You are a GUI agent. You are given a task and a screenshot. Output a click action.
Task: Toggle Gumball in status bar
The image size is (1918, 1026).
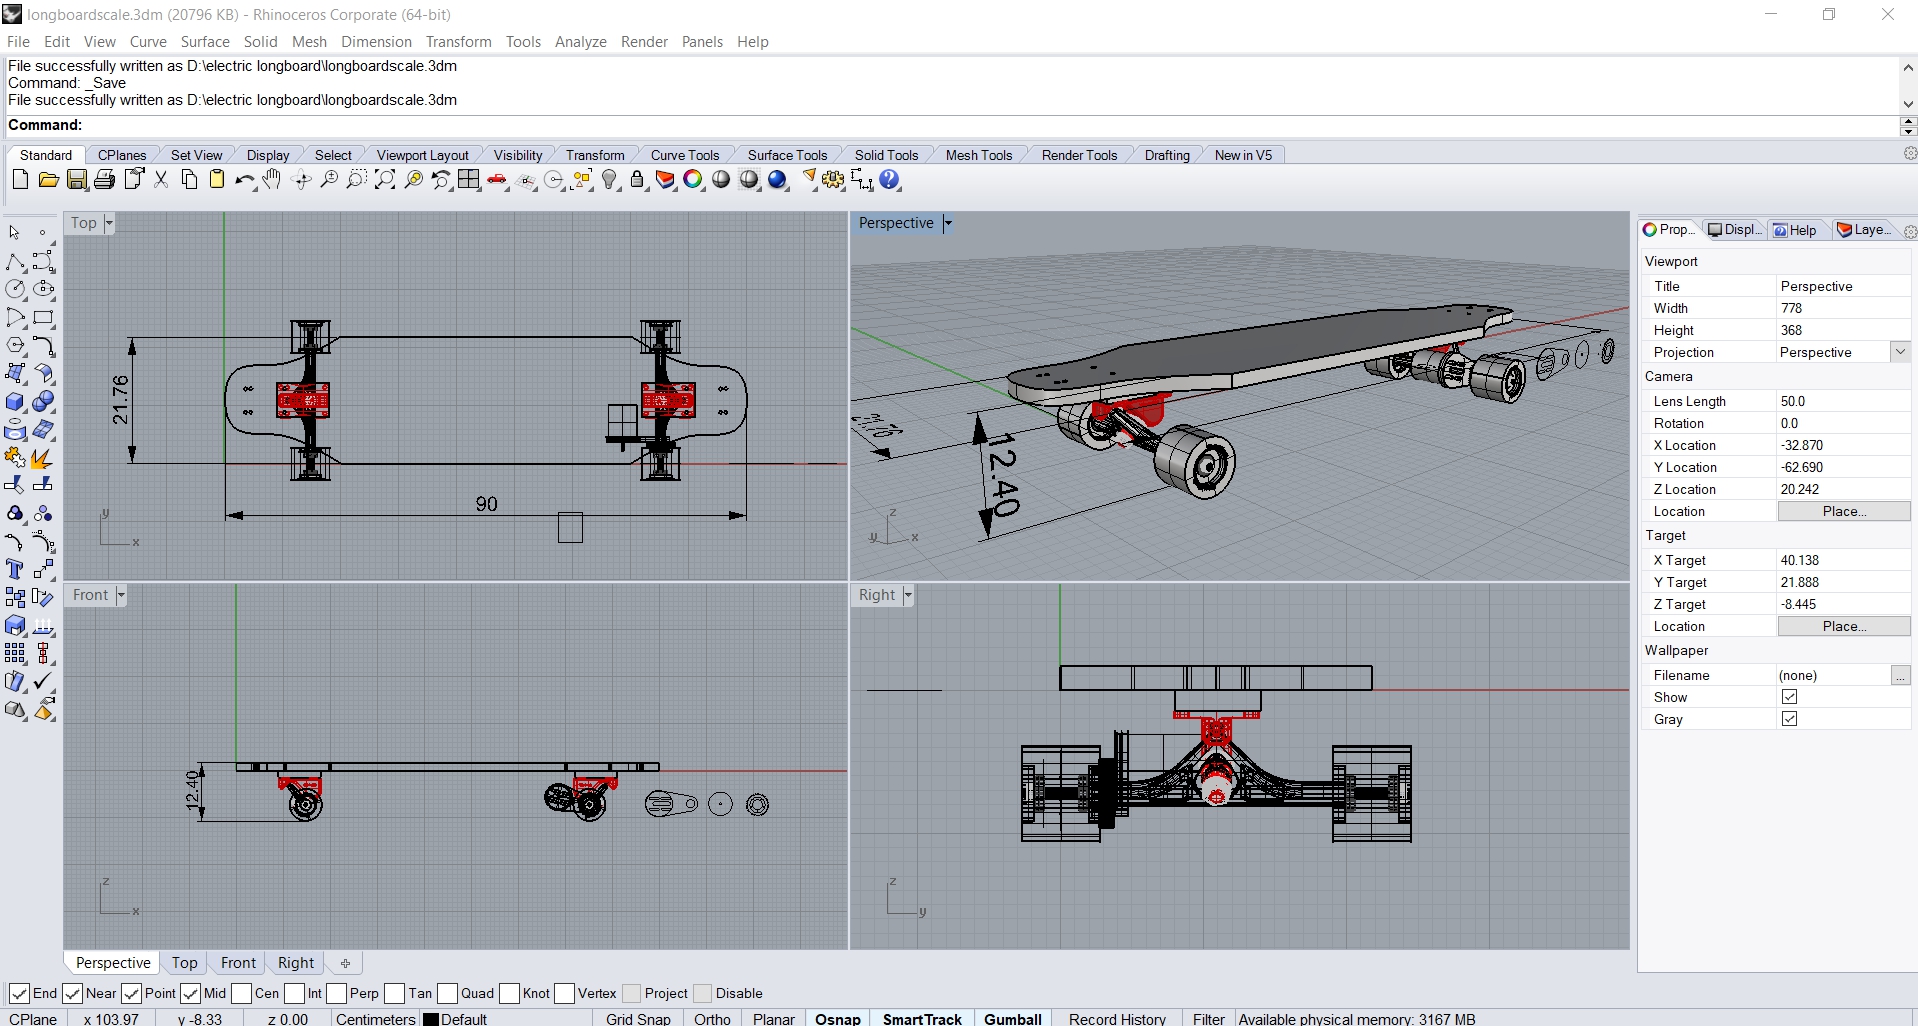click(x=1012, y=1018)
